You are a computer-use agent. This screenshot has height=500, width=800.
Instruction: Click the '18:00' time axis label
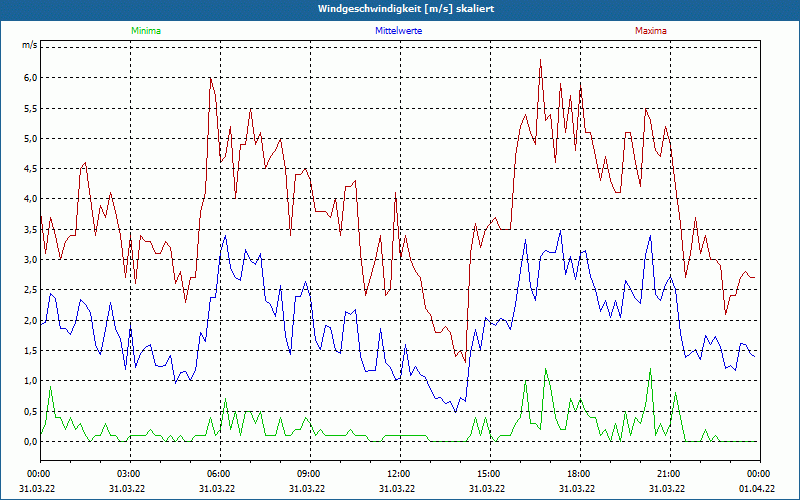(x=580, y=474)
